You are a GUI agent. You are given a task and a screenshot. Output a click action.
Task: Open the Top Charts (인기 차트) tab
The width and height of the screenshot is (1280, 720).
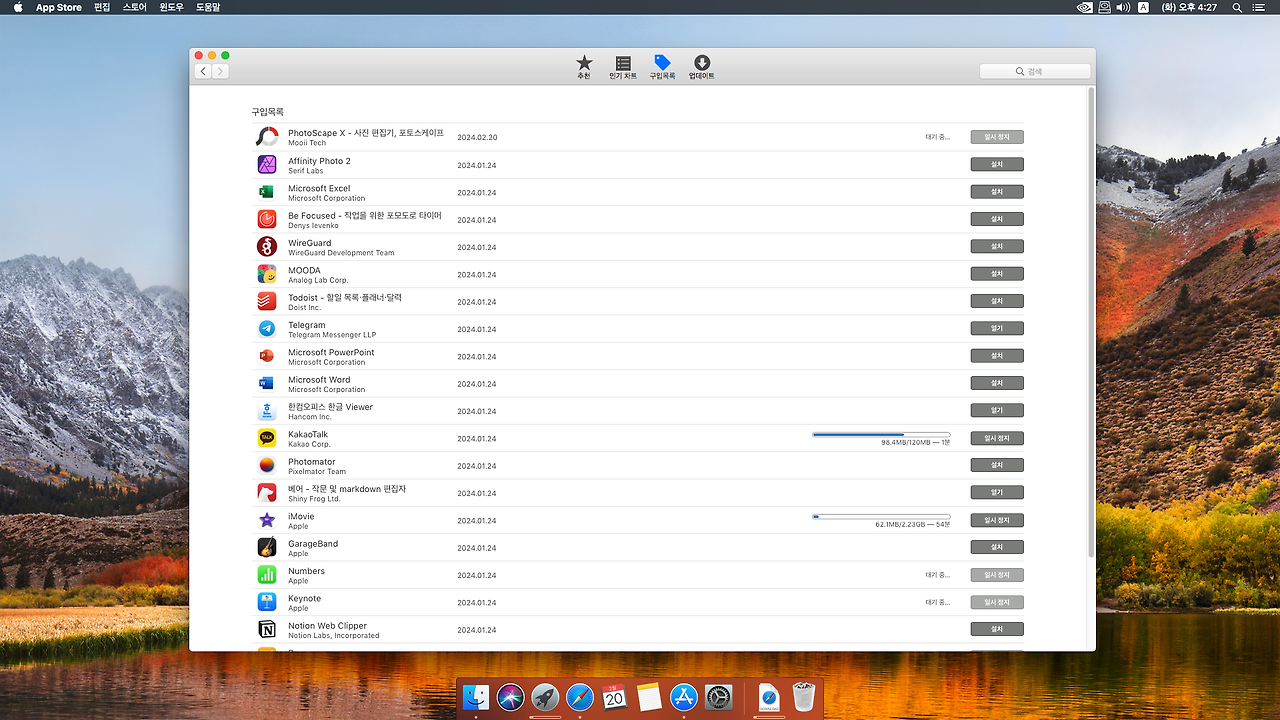(x=623, y=67)
